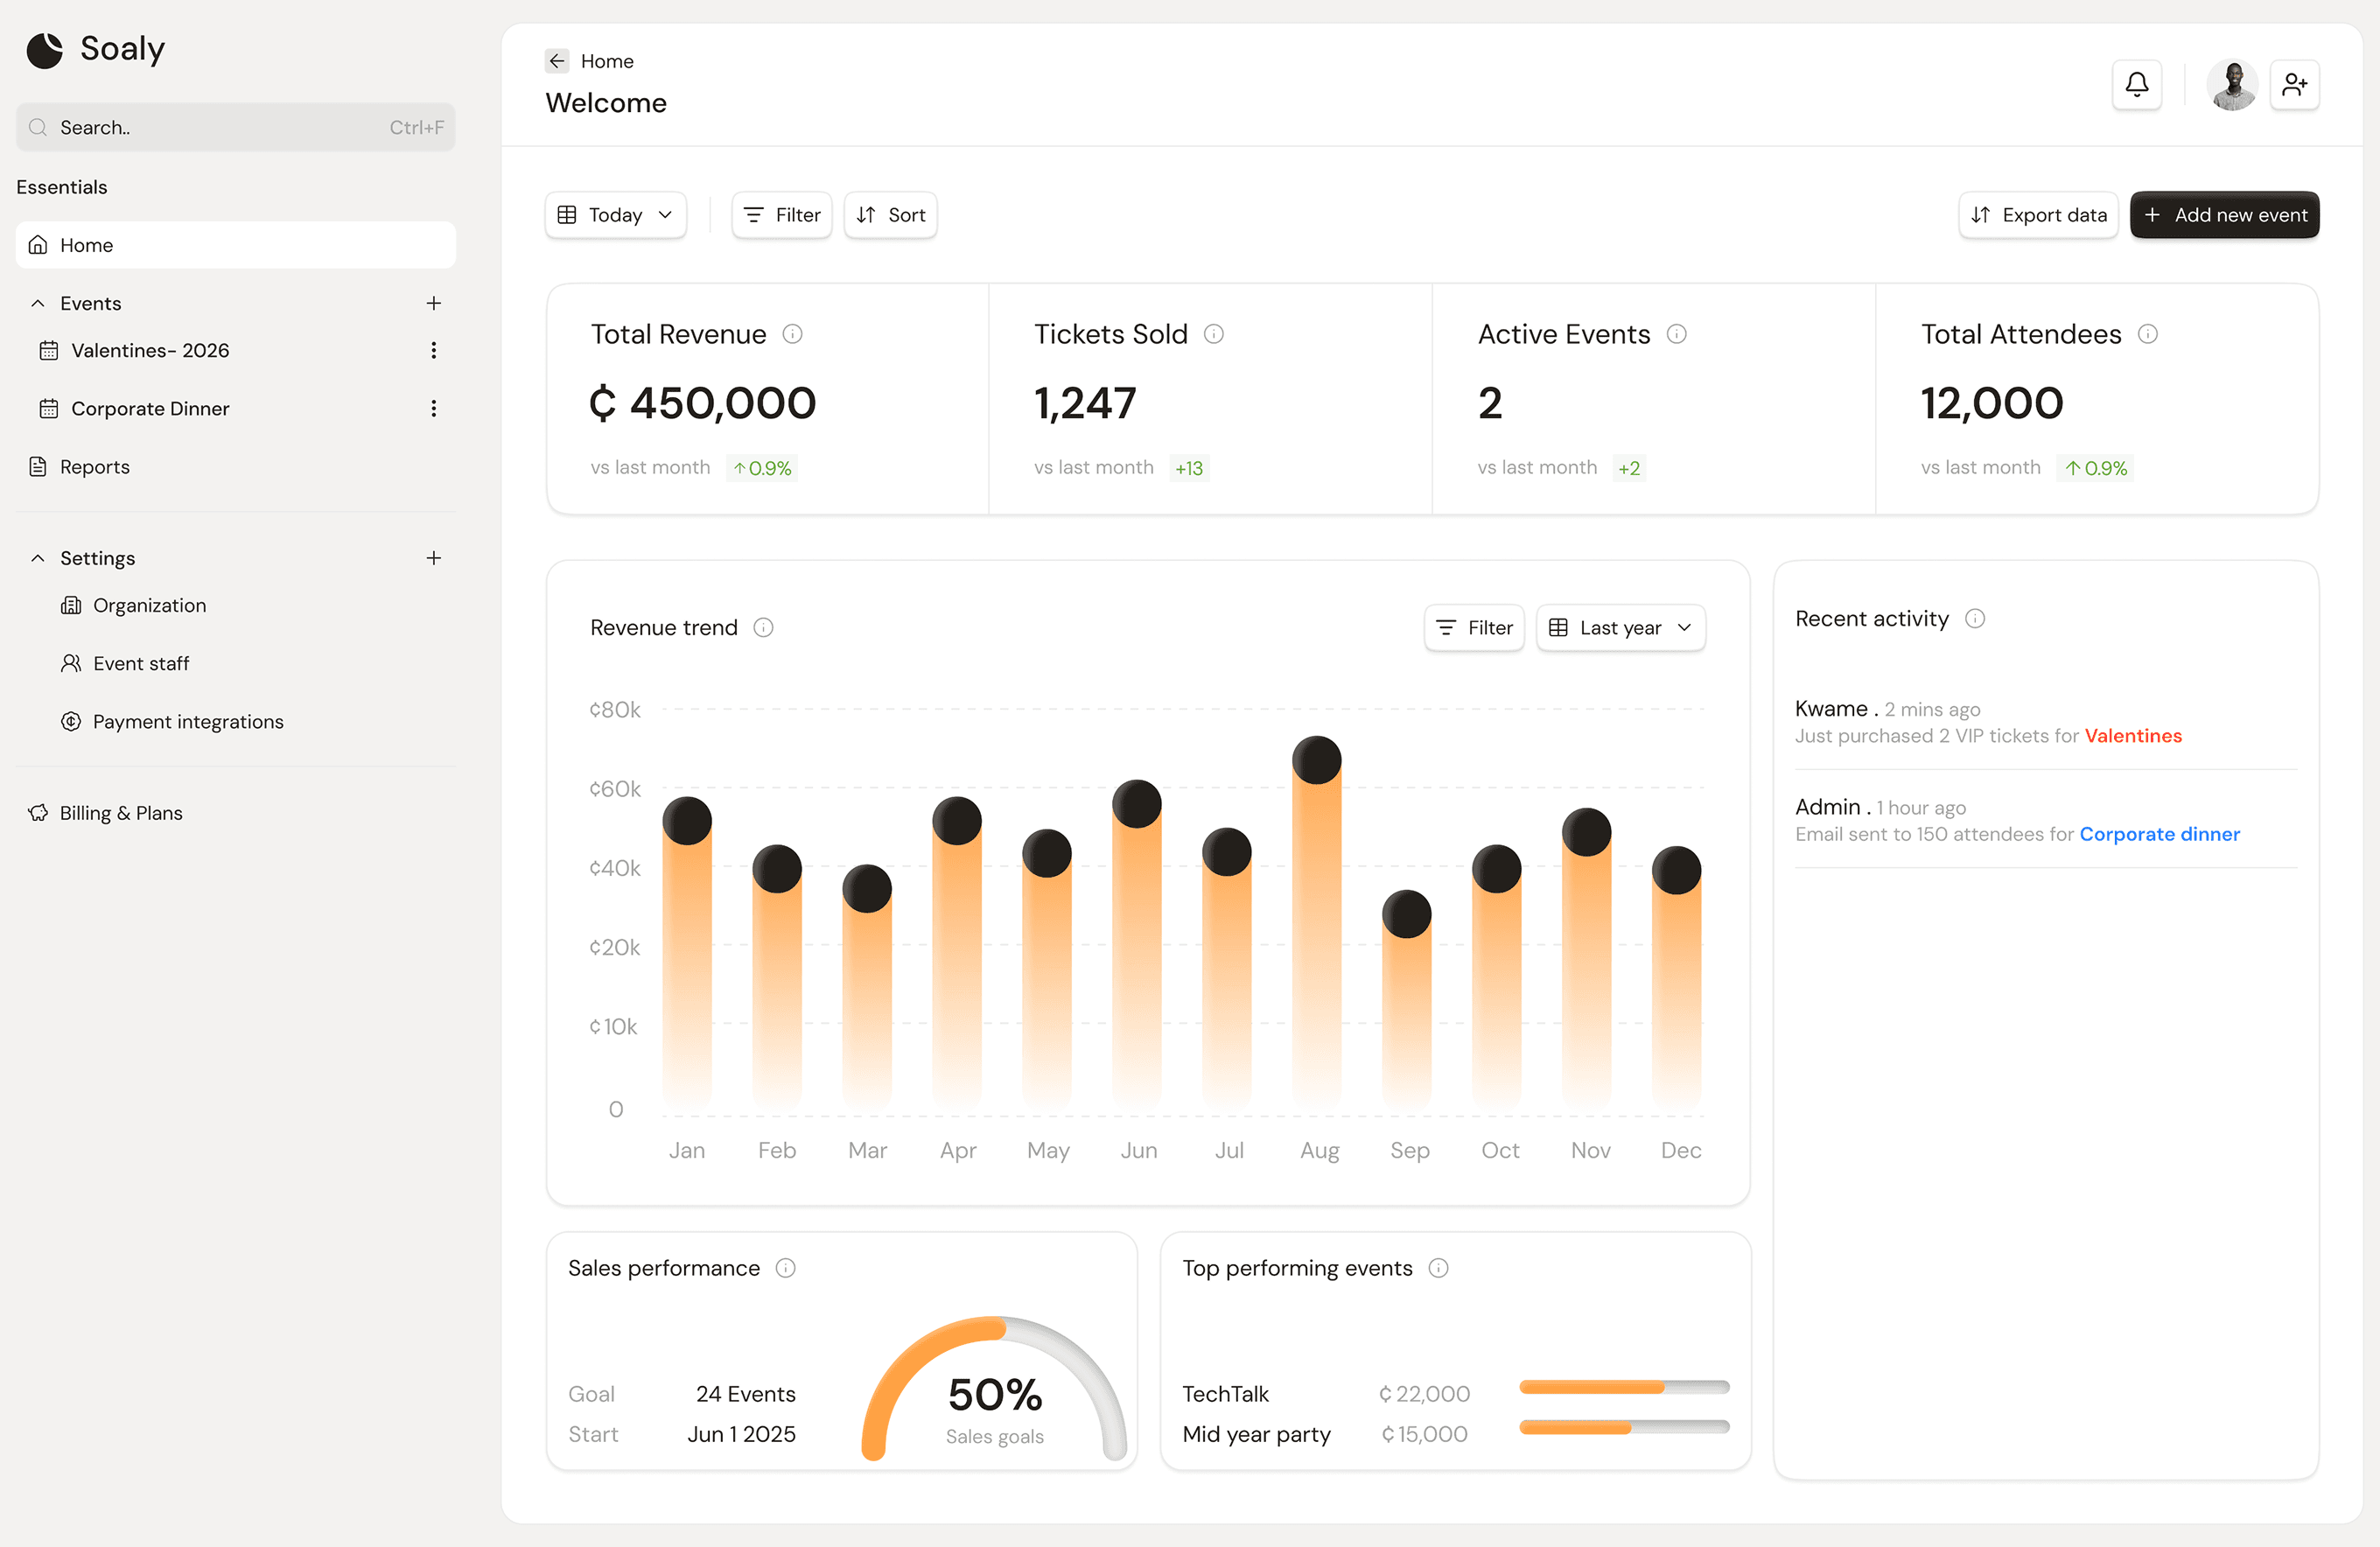Open the Last year dropdown on Revenue trend

click(x=1620, y=627)
